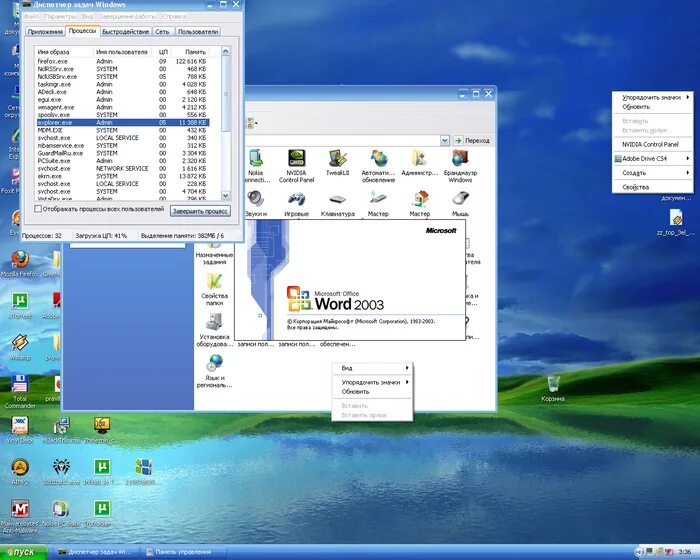
Task: Select the firefox.exe process row
Action: [122, 61]
